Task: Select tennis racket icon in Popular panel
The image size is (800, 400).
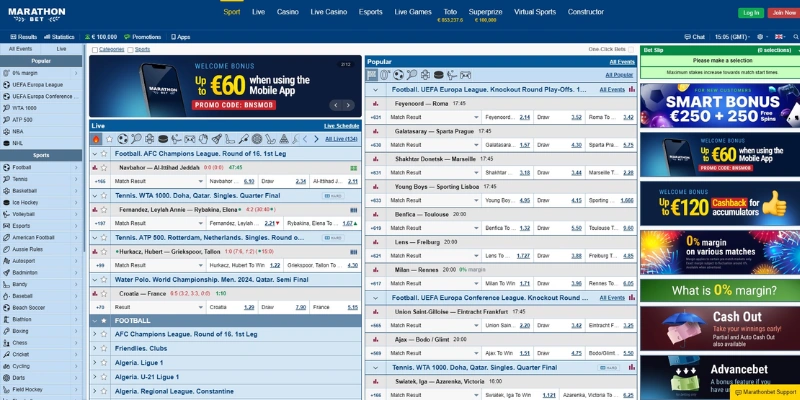Action: pyautogui.click(x=412, y=75)
